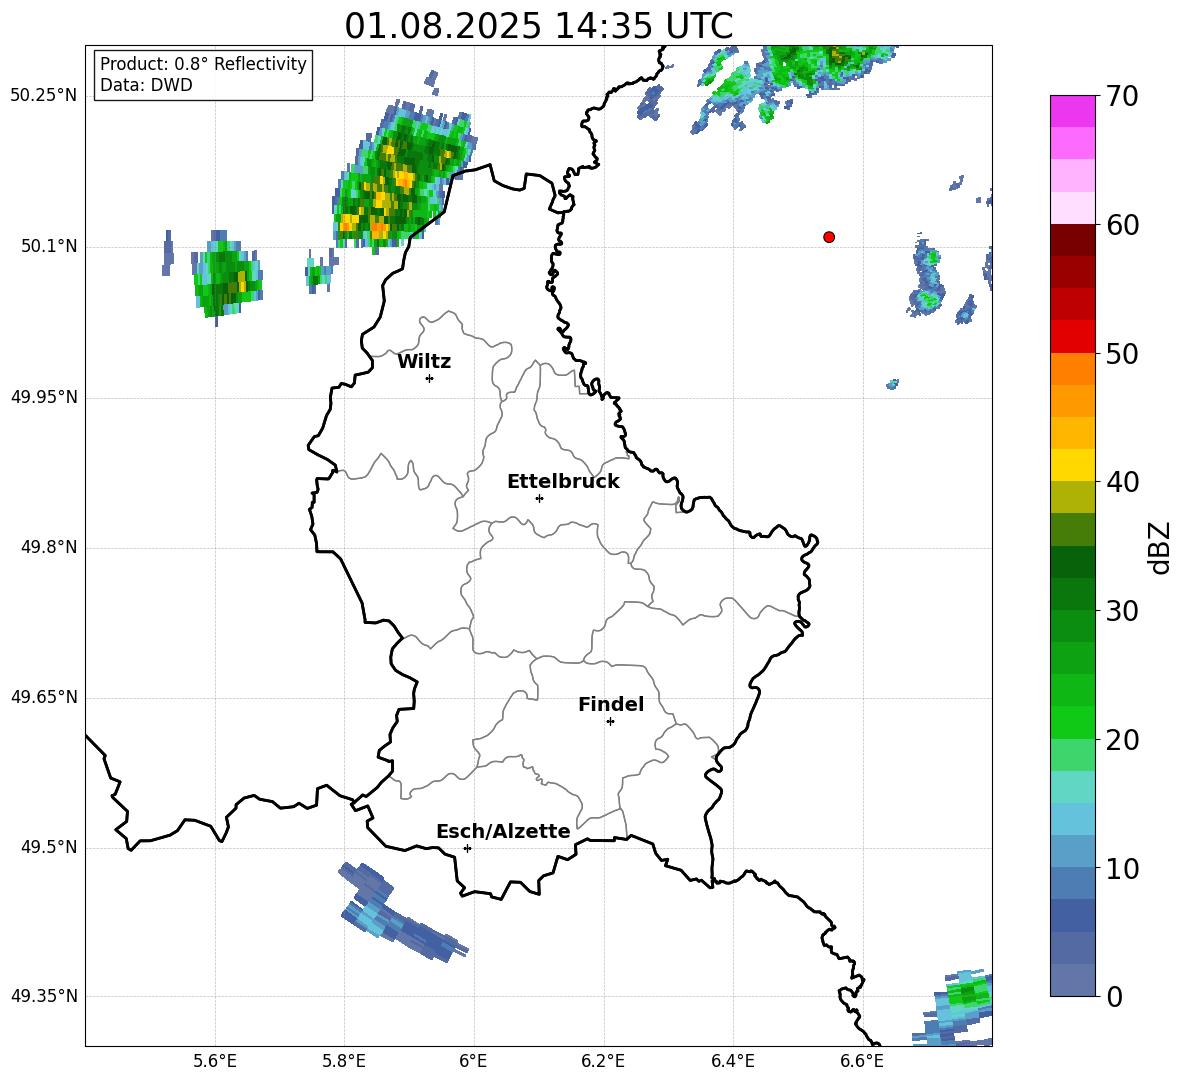Click colorbar tick label 30

(1121, 611)
